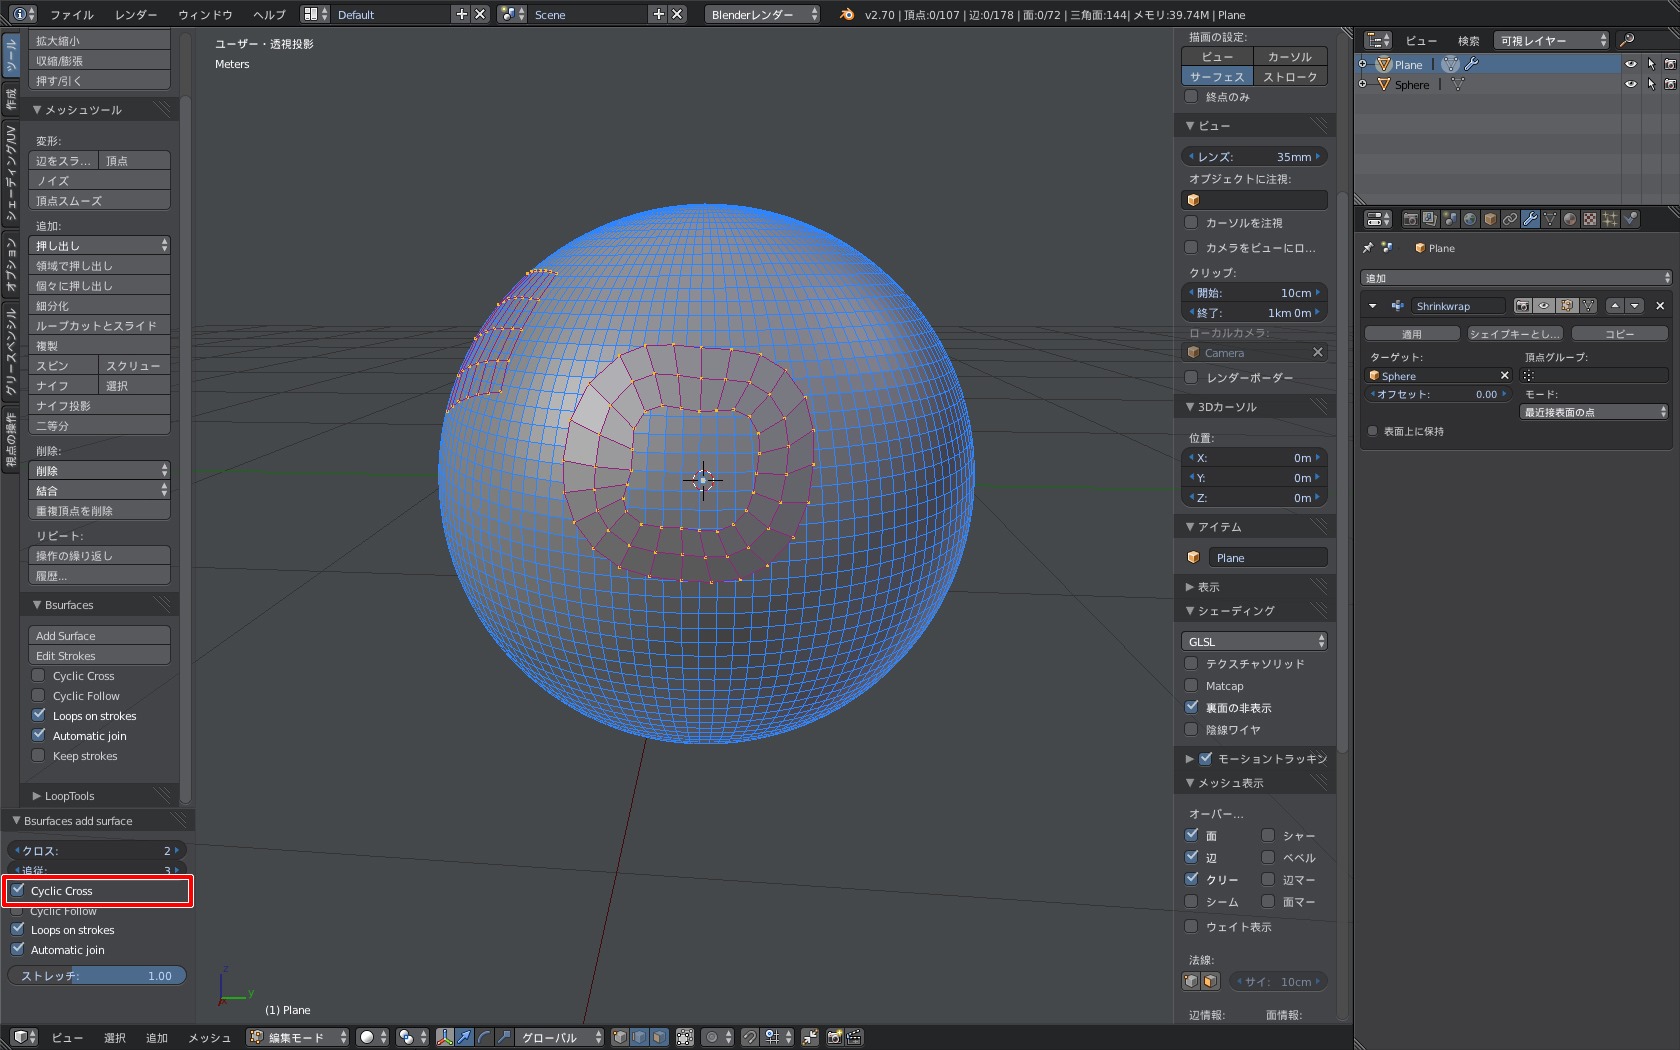Image resolution: width=1680 pixels, height=1050 pixels.
Task: Toggle snap magnet icon in 3D header
Action: 749,1037
